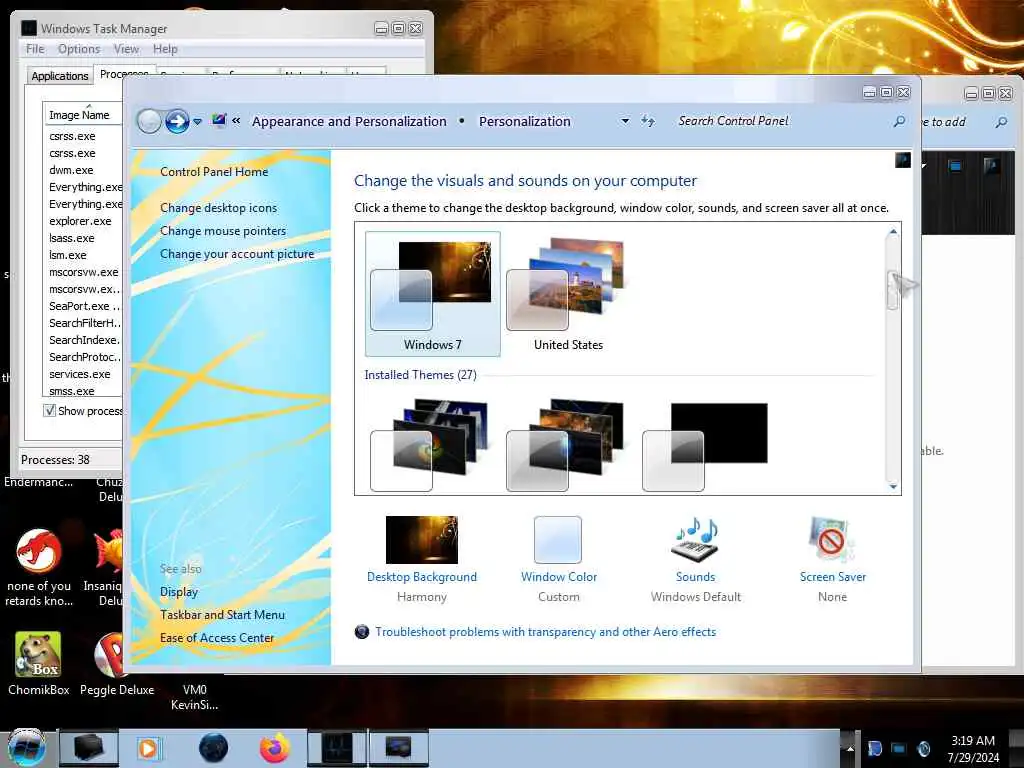The image size is (1024, 768).
Task: Select the solid black installed theme
Action: [x=705, y=445]
